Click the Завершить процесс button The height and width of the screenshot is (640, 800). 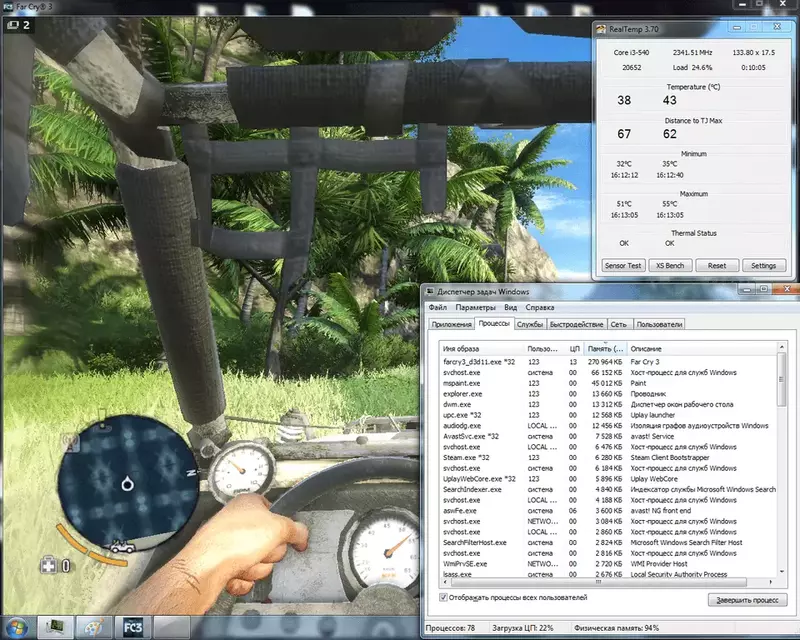click(x=747, y=600)
